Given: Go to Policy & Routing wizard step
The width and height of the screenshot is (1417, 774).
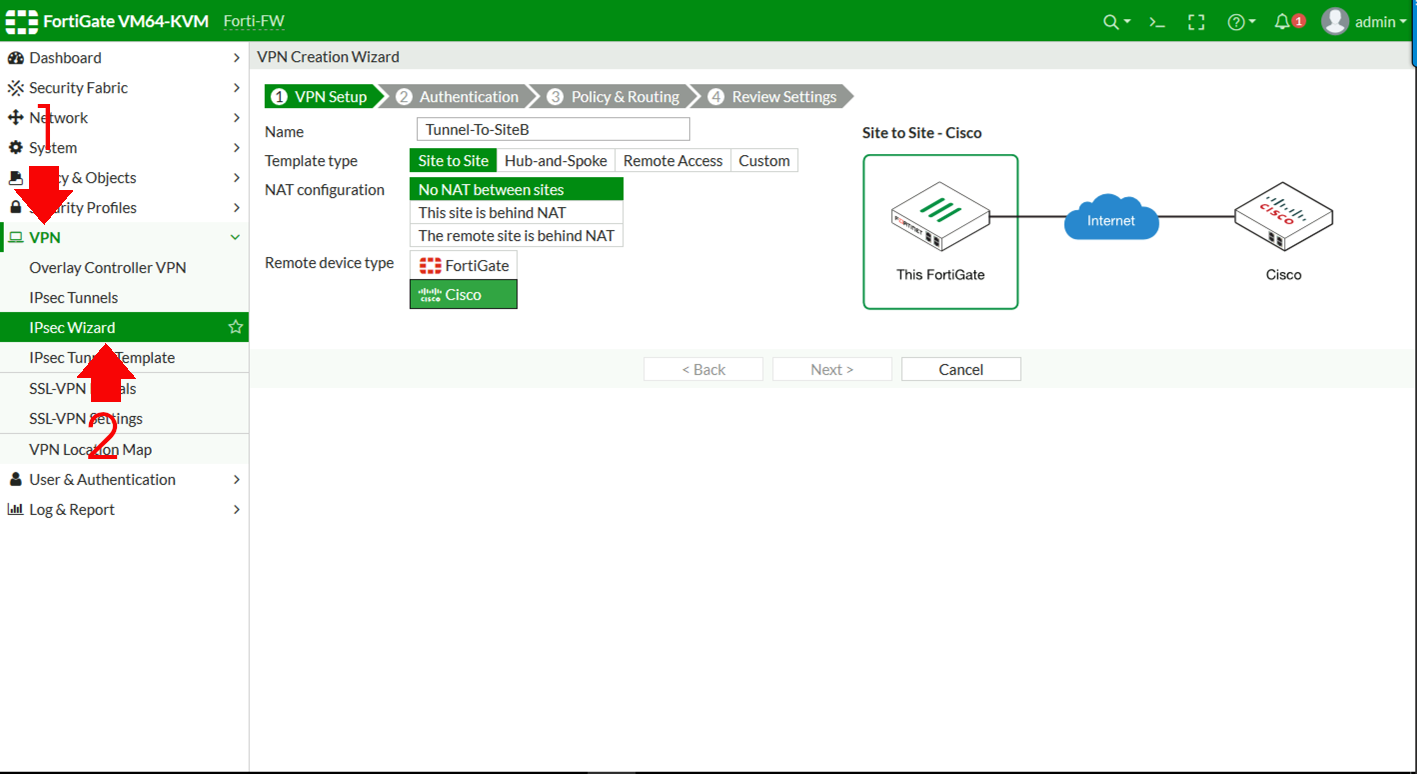Looking at the screenshot, I should click(614, 96).
